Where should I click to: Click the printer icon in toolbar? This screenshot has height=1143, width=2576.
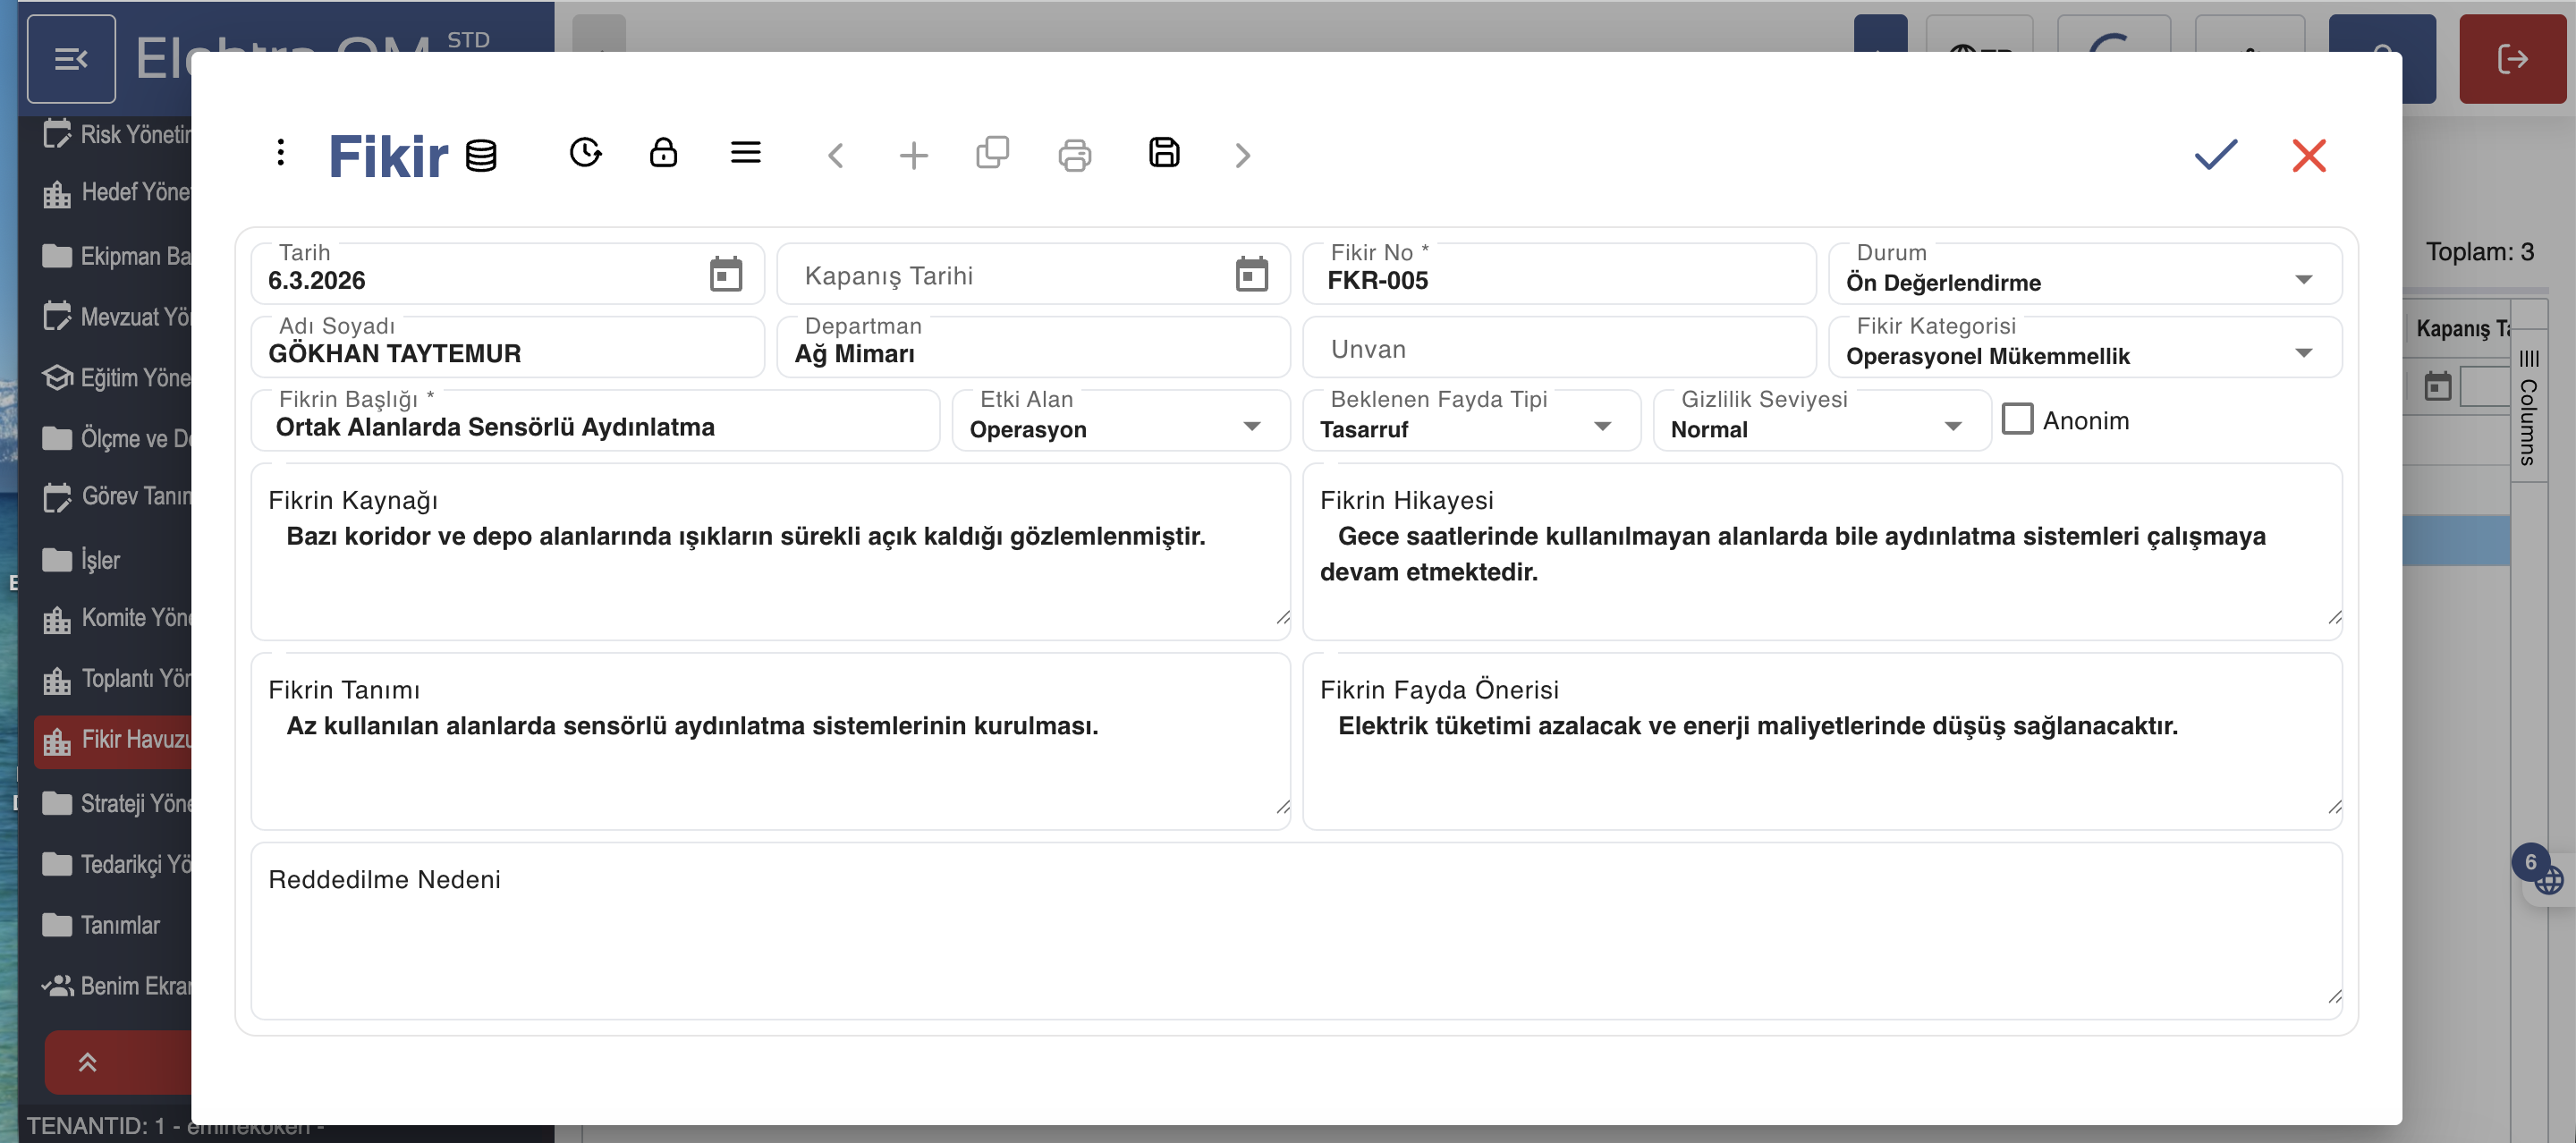[1074, 155]
